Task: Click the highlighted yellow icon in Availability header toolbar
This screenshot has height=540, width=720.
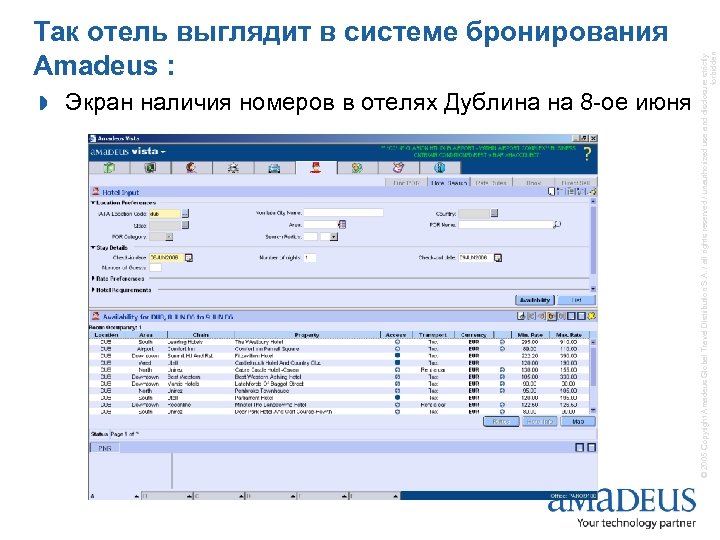Action: (x=551, y=316)
